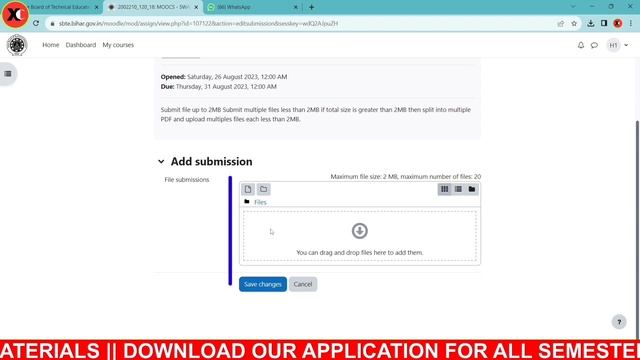Open Chrome three-dot menu
640x360 pixels.
[x=631, y=23]
